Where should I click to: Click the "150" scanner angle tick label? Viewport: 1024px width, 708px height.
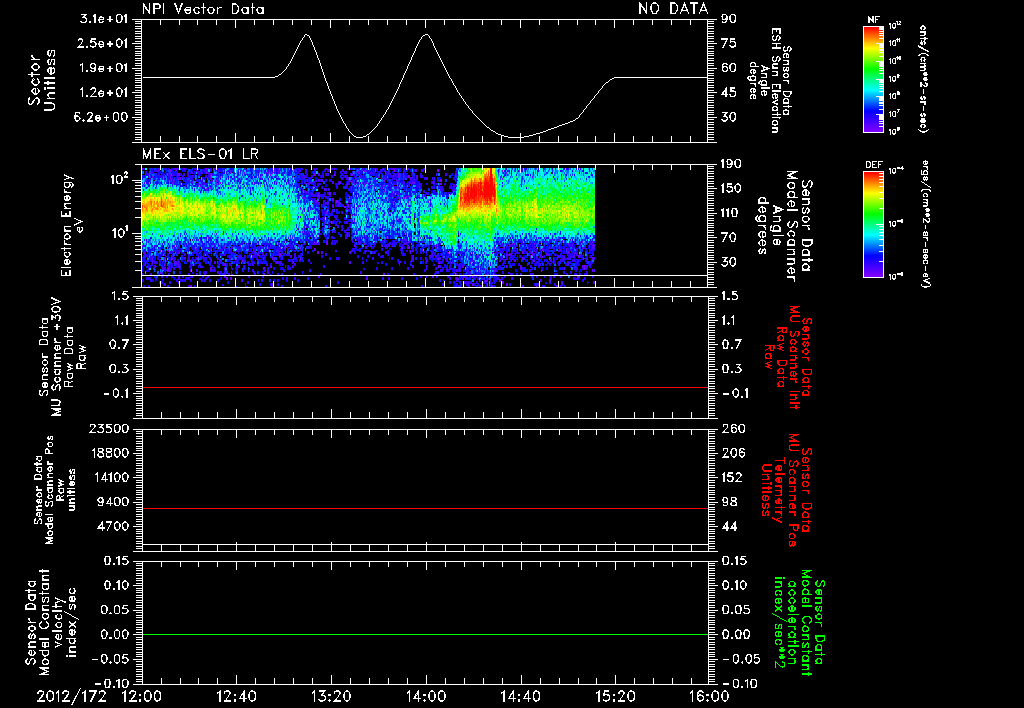[x=732, y=189]
